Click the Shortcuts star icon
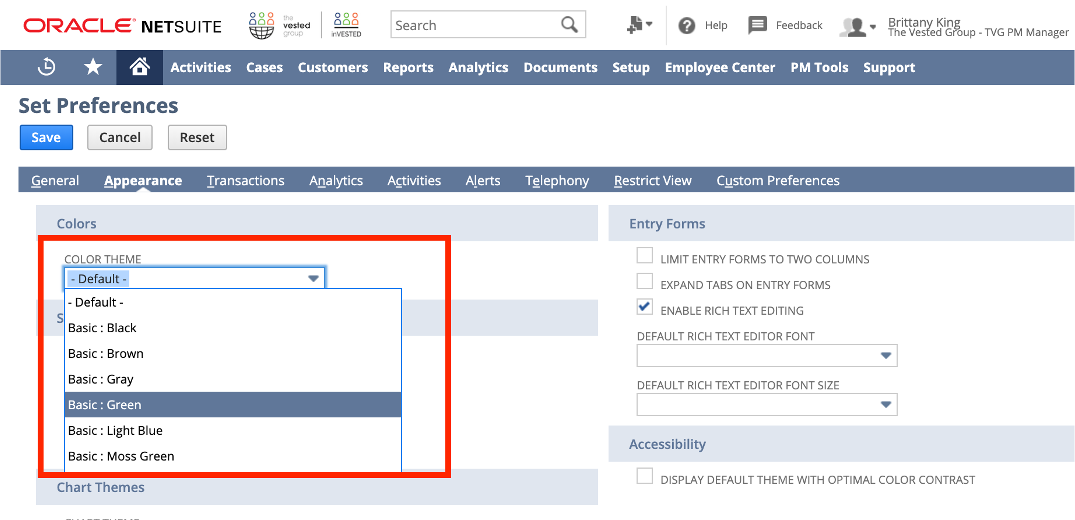Viewport: 1075px width, 520px height. coord(93,67)
